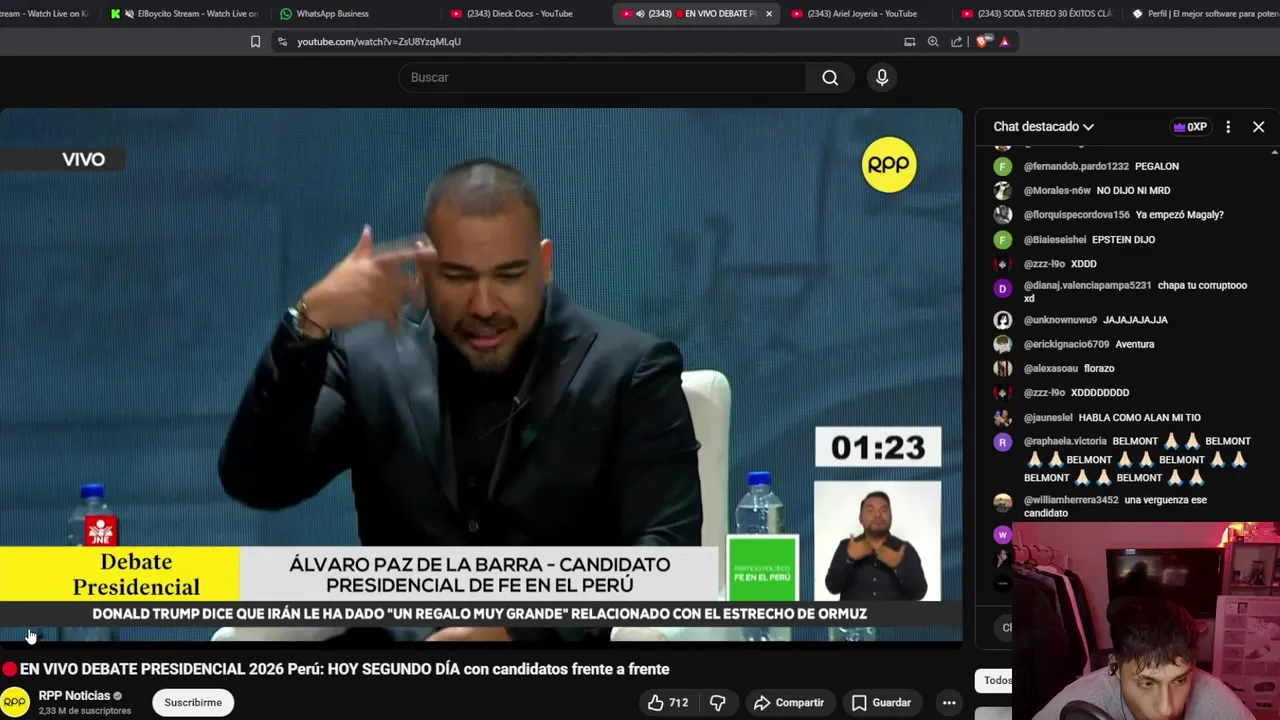Screen dimensions: 1280x720
Task: Click avatar of @williamherrera3452 in chat
Action: pyautogui.click(x=1002, y=503)
